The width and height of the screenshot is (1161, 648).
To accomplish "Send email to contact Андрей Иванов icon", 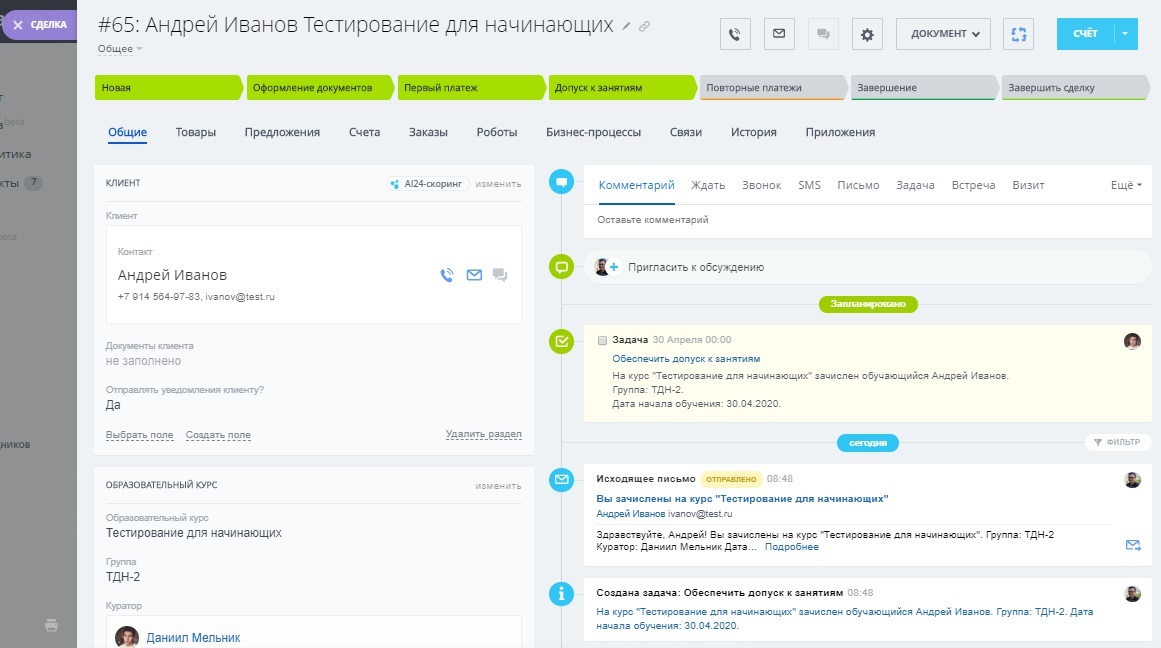I will [x=474, y=275].
